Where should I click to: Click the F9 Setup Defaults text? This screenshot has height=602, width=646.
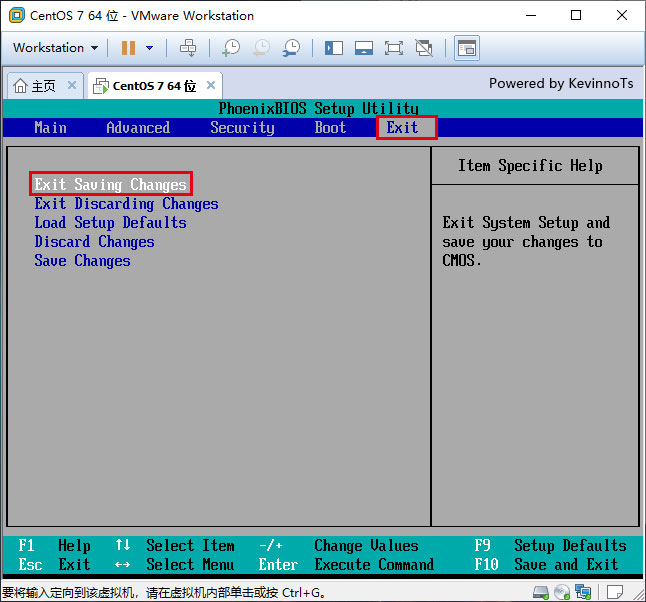click(x=550, y=546)
